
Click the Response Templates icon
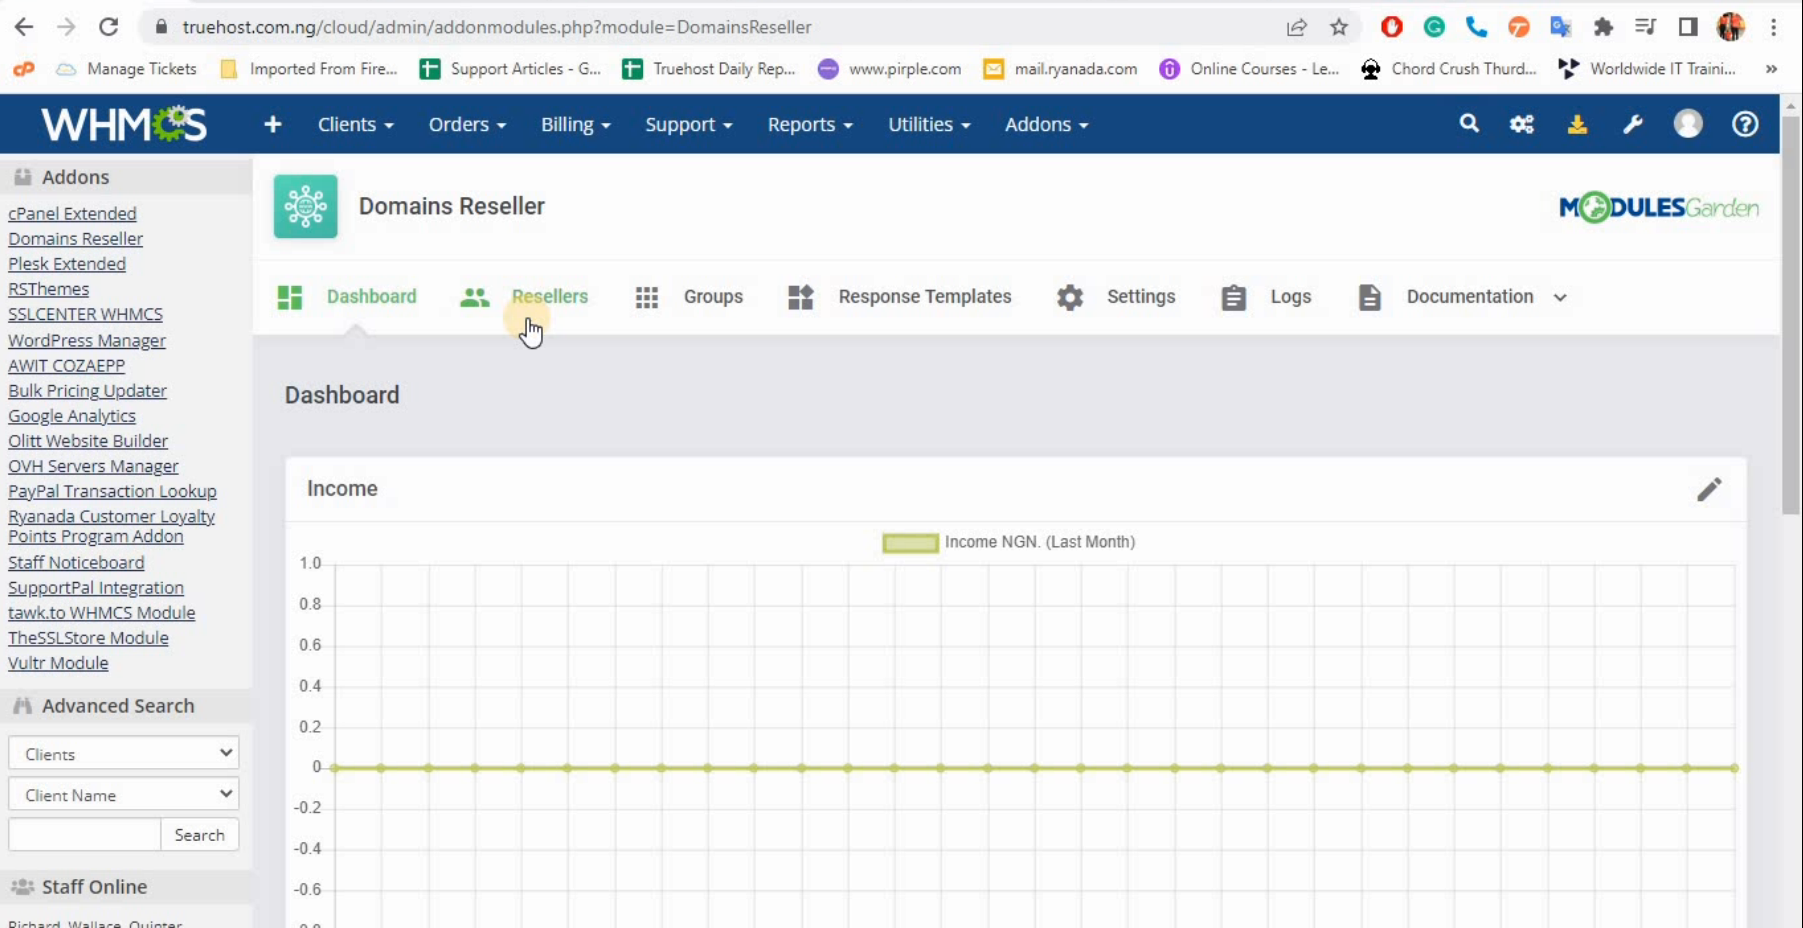click(x=801, y=297)
